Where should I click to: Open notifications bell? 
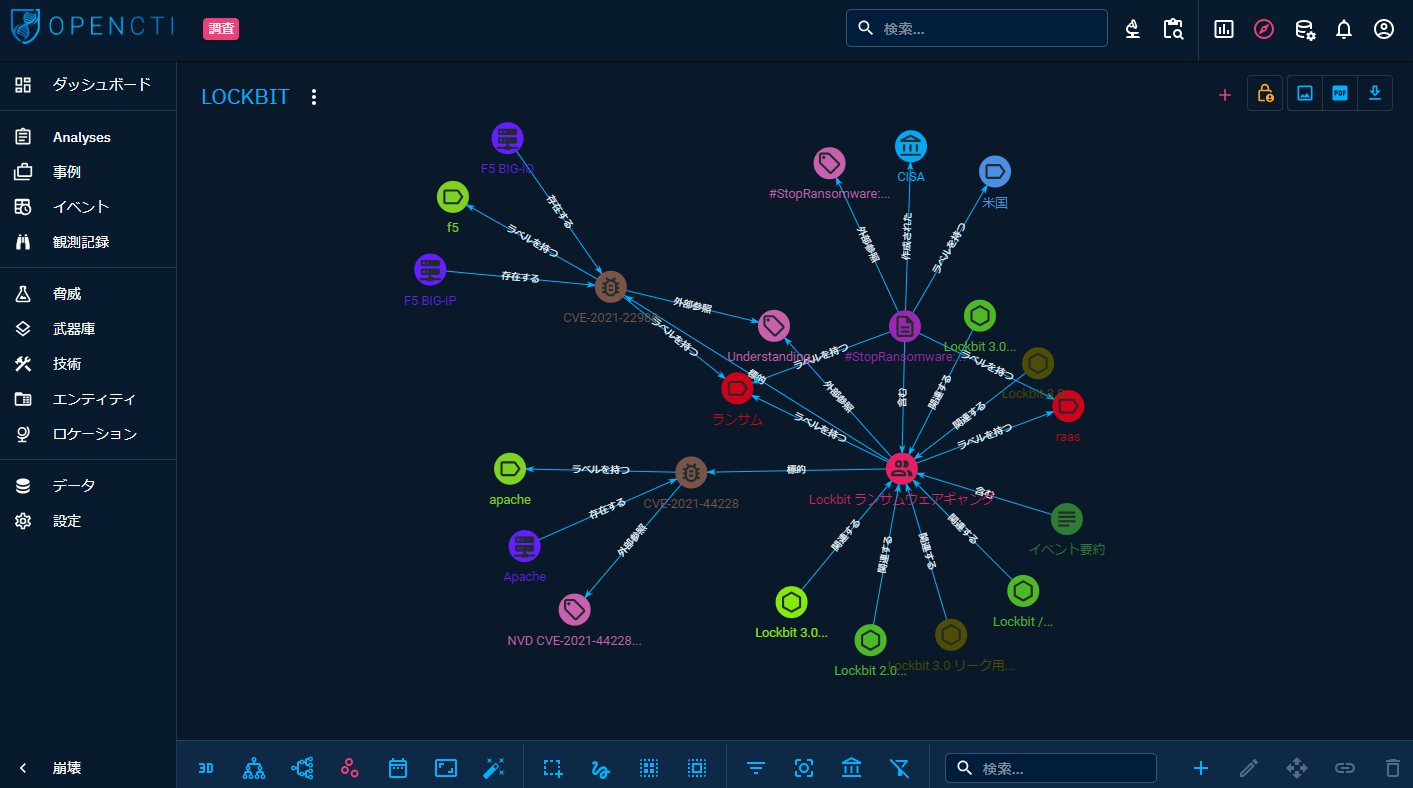(1344, 29)
